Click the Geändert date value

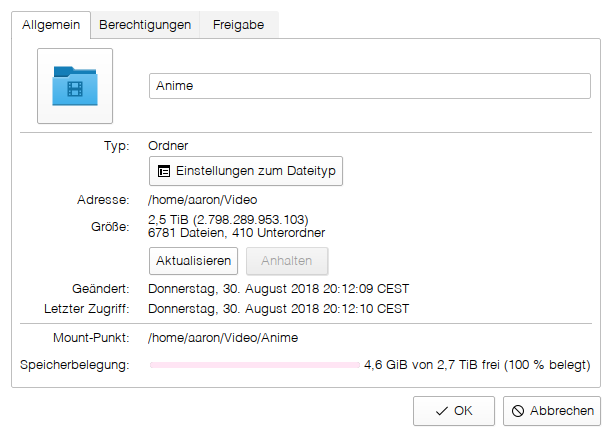[x=278, y=289]
